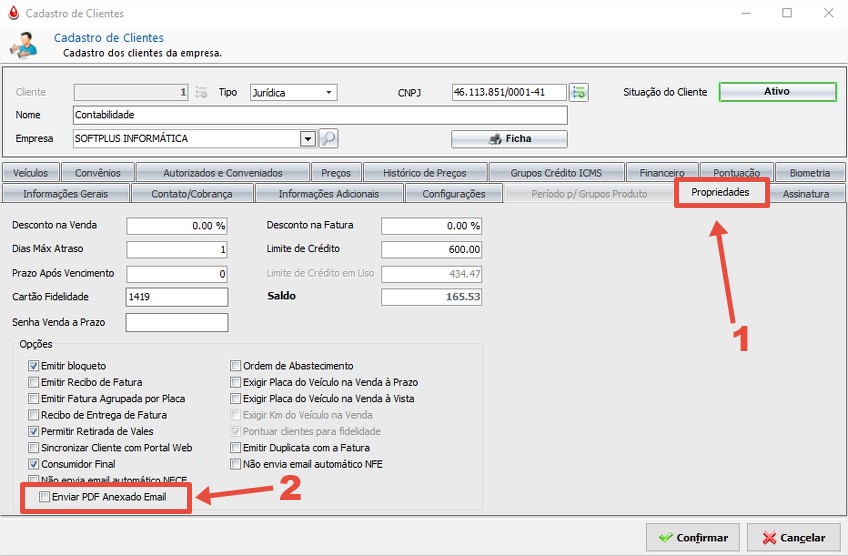
Task: Switch to Grupos Crédito ICMS tab
Action: coord(556,173)
